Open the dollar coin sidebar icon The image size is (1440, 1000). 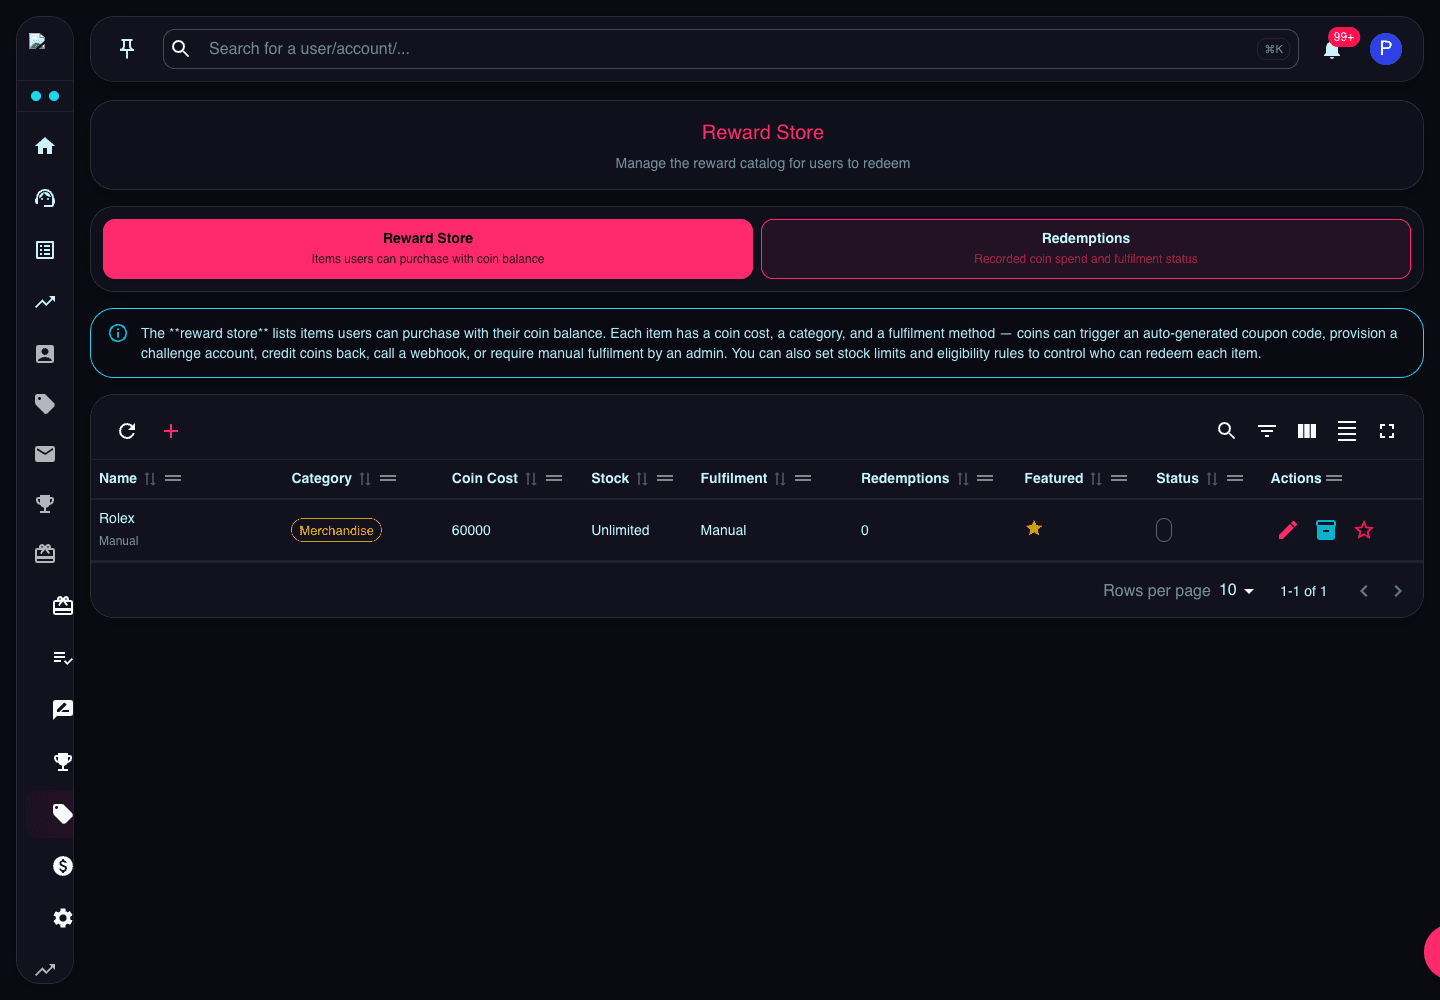click(63, 866)
